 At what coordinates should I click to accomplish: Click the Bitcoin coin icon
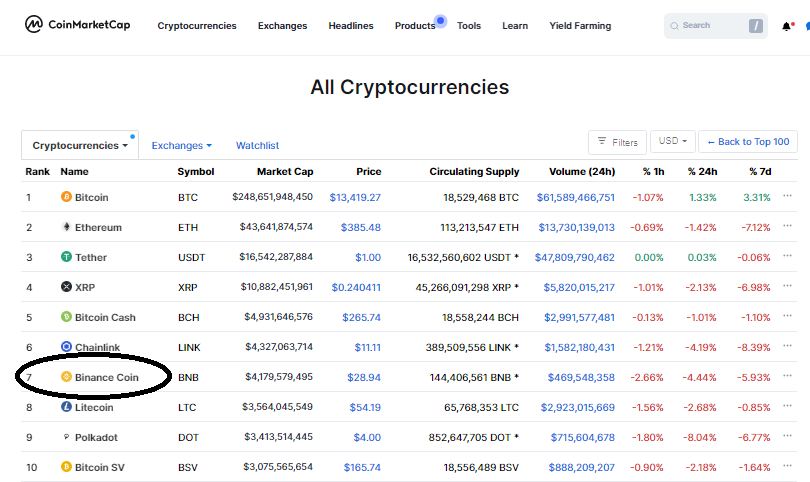[66, 196]
